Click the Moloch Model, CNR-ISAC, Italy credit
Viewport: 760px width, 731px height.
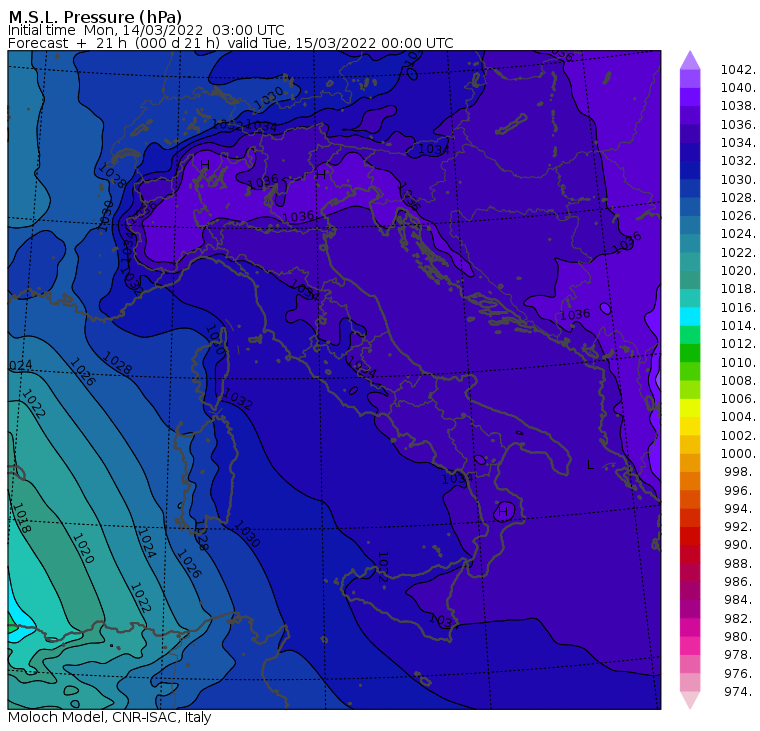(x=110, y=717)
